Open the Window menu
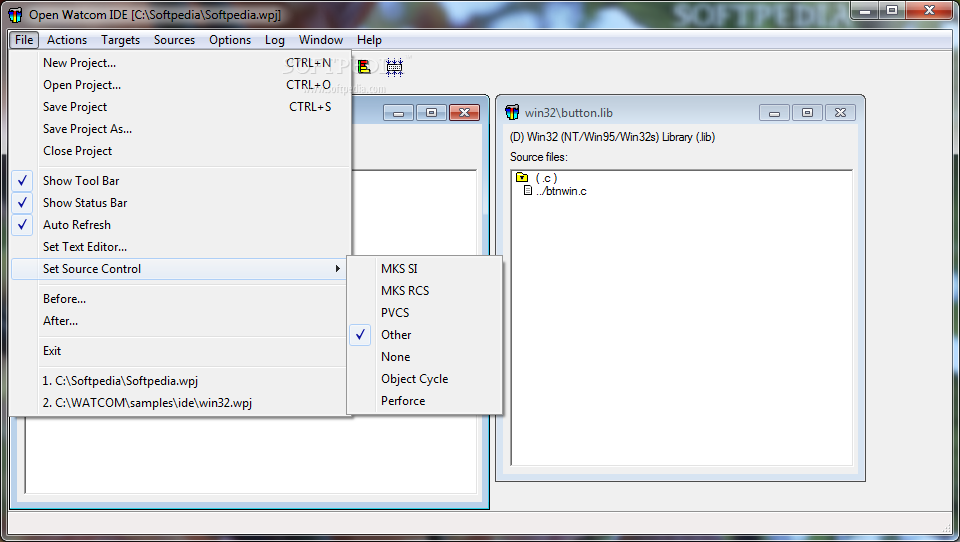Screen dimensions: 960x542 [x=321, y=40]
